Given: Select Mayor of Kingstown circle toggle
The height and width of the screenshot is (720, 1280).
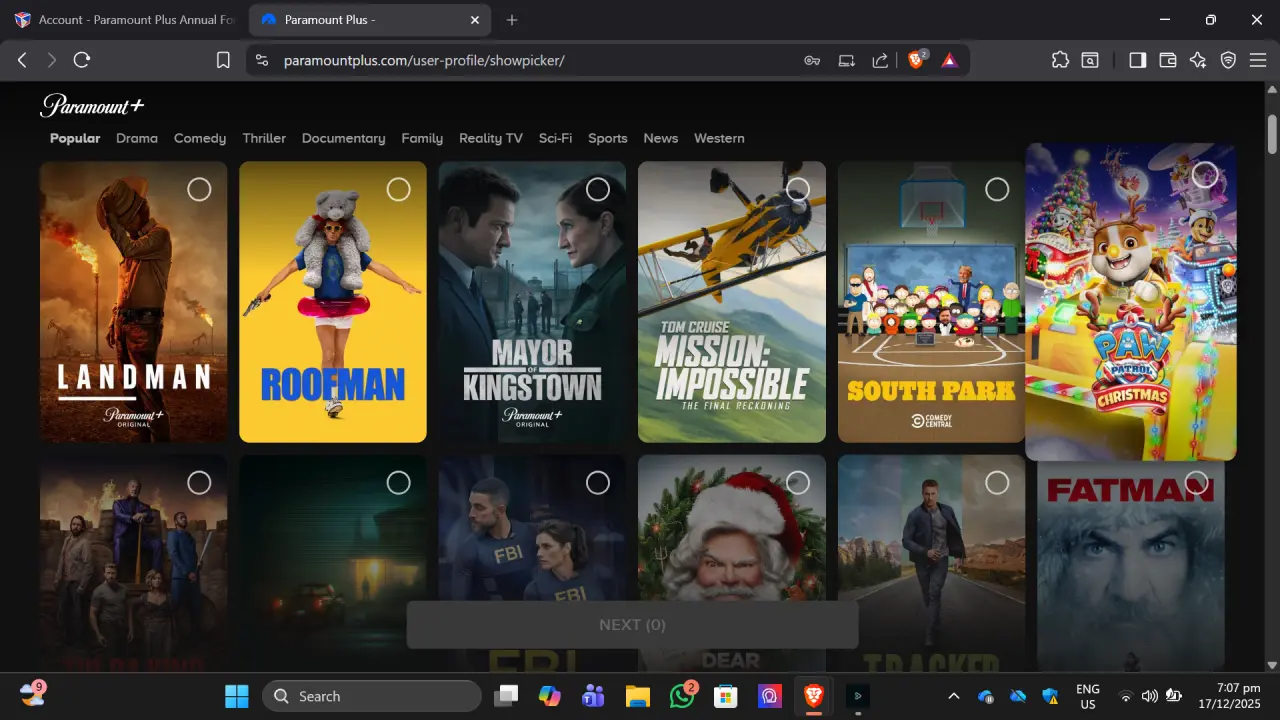Looking at the screenshot, I should tap(598, 189).
